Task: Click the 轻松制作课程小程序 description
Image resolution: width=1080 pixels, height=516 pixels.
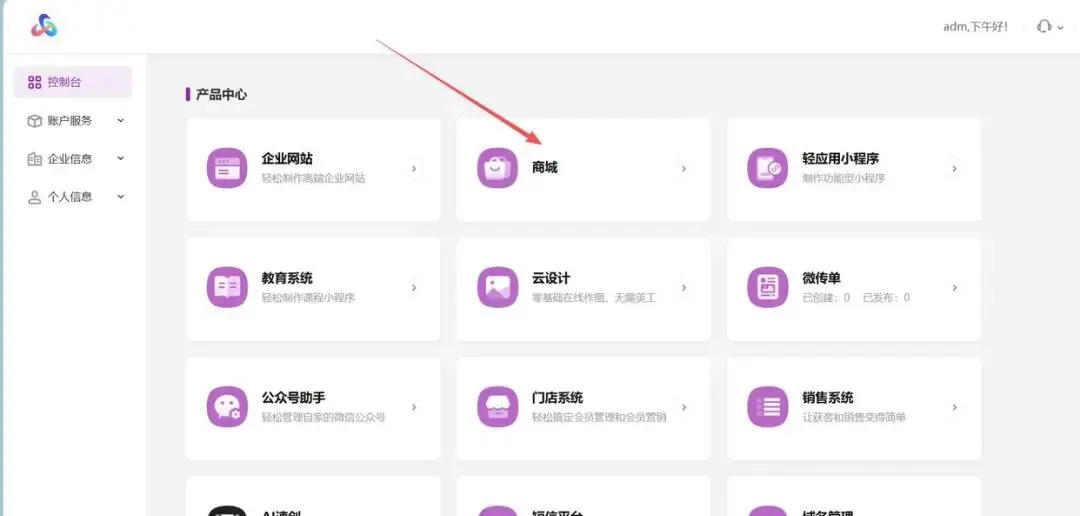Action: pyautogui.click(x=309, y=298)
